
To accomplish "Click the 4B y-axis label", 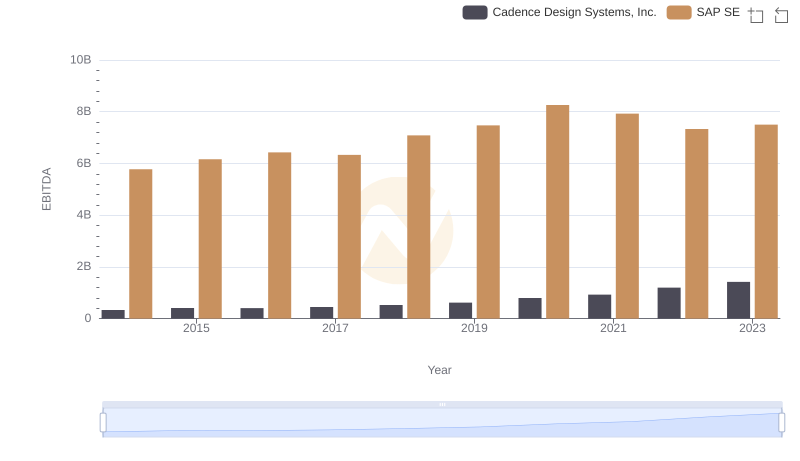I will [x=84, y=215].
